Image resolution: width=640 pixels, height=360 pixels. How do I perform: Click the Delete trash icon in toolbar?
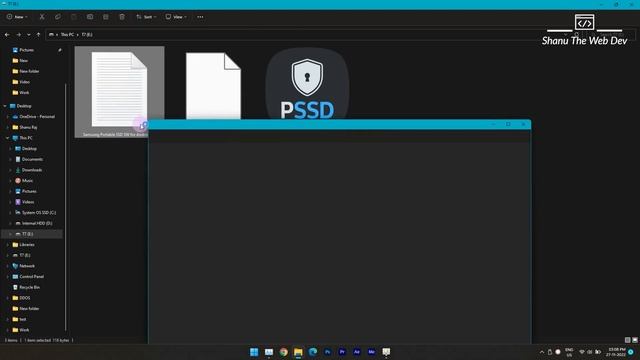click(x=122, y=17)
